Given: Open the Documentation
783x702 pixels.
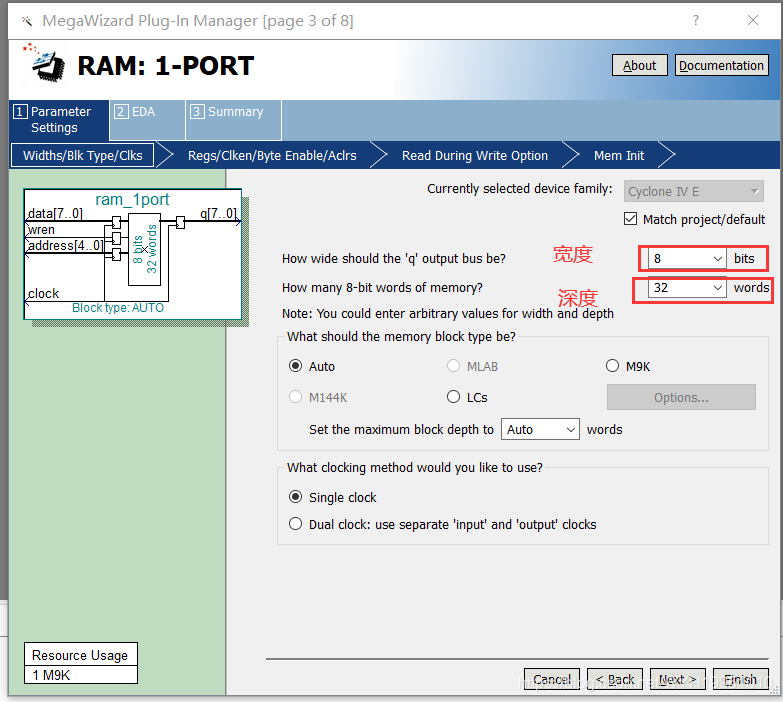Looking at the screenshot, I should point(721,65).
